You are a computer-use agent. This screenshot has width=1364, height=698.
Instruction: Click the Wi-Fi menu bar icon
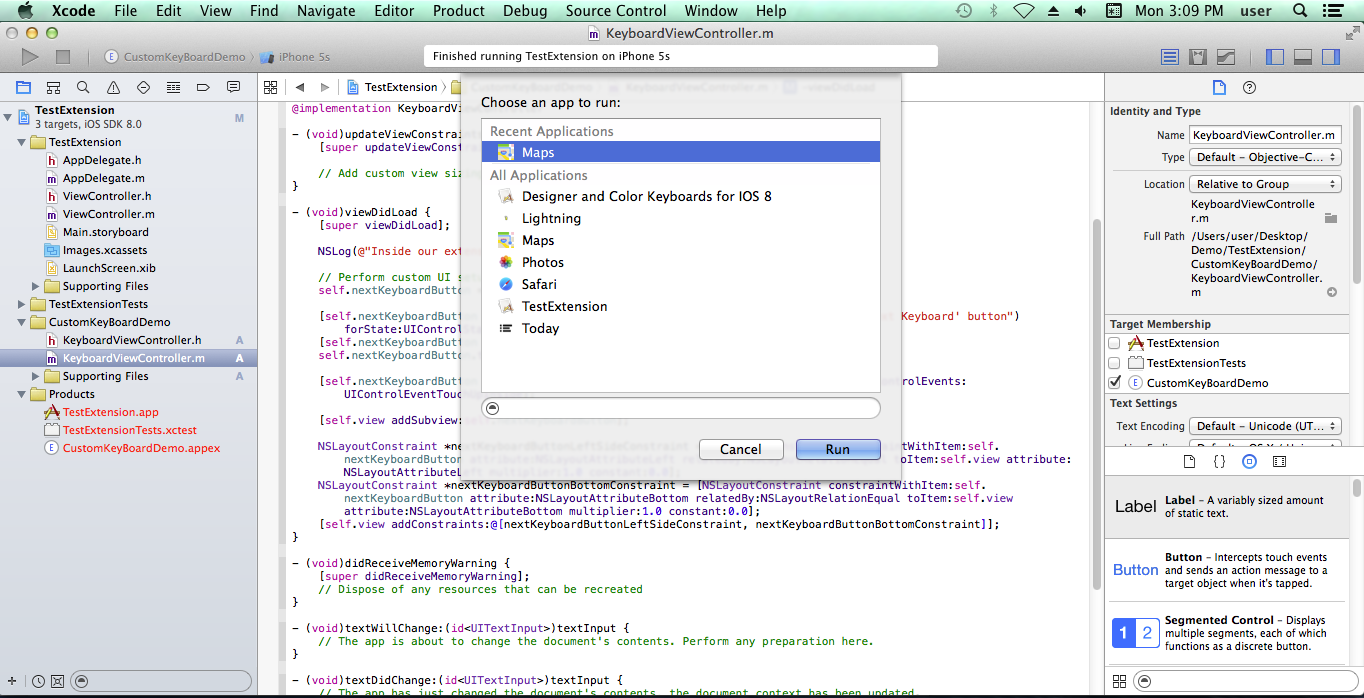(x=1024, y=11)
